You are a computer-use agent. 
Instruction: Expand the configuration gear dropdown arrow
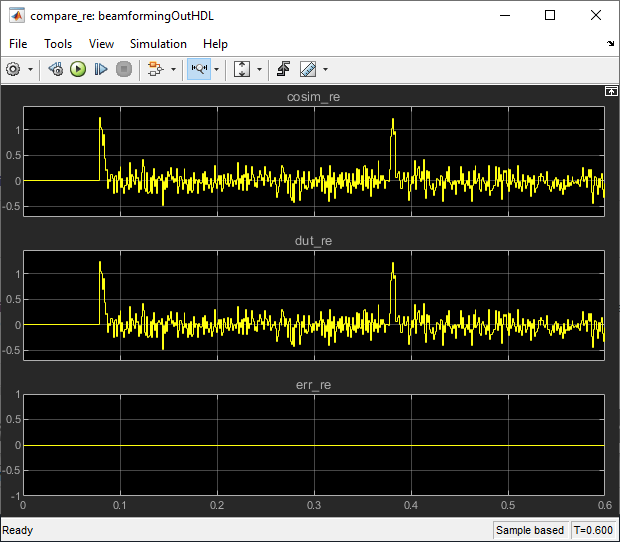click(x=30, y=69)
